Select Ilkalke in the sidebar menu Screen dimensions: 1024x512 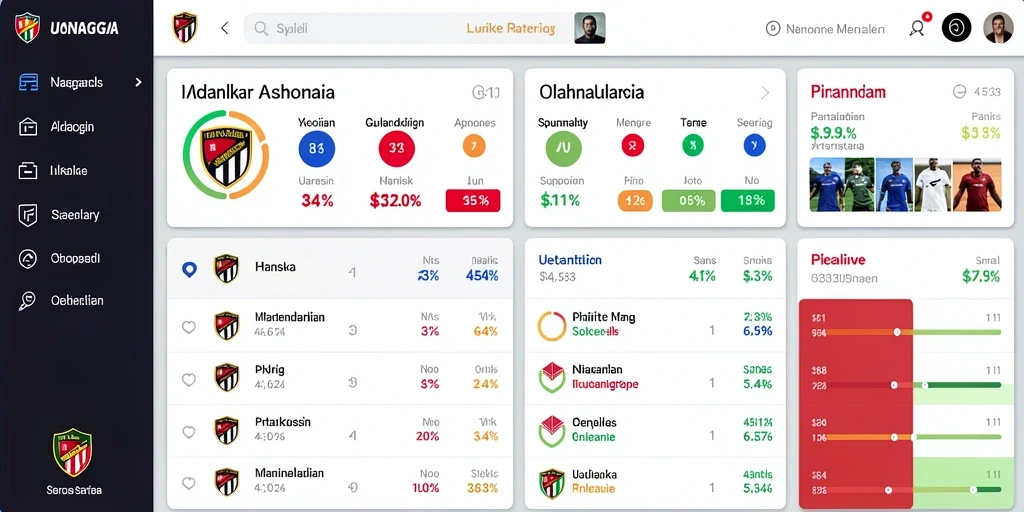click(69, 171)
